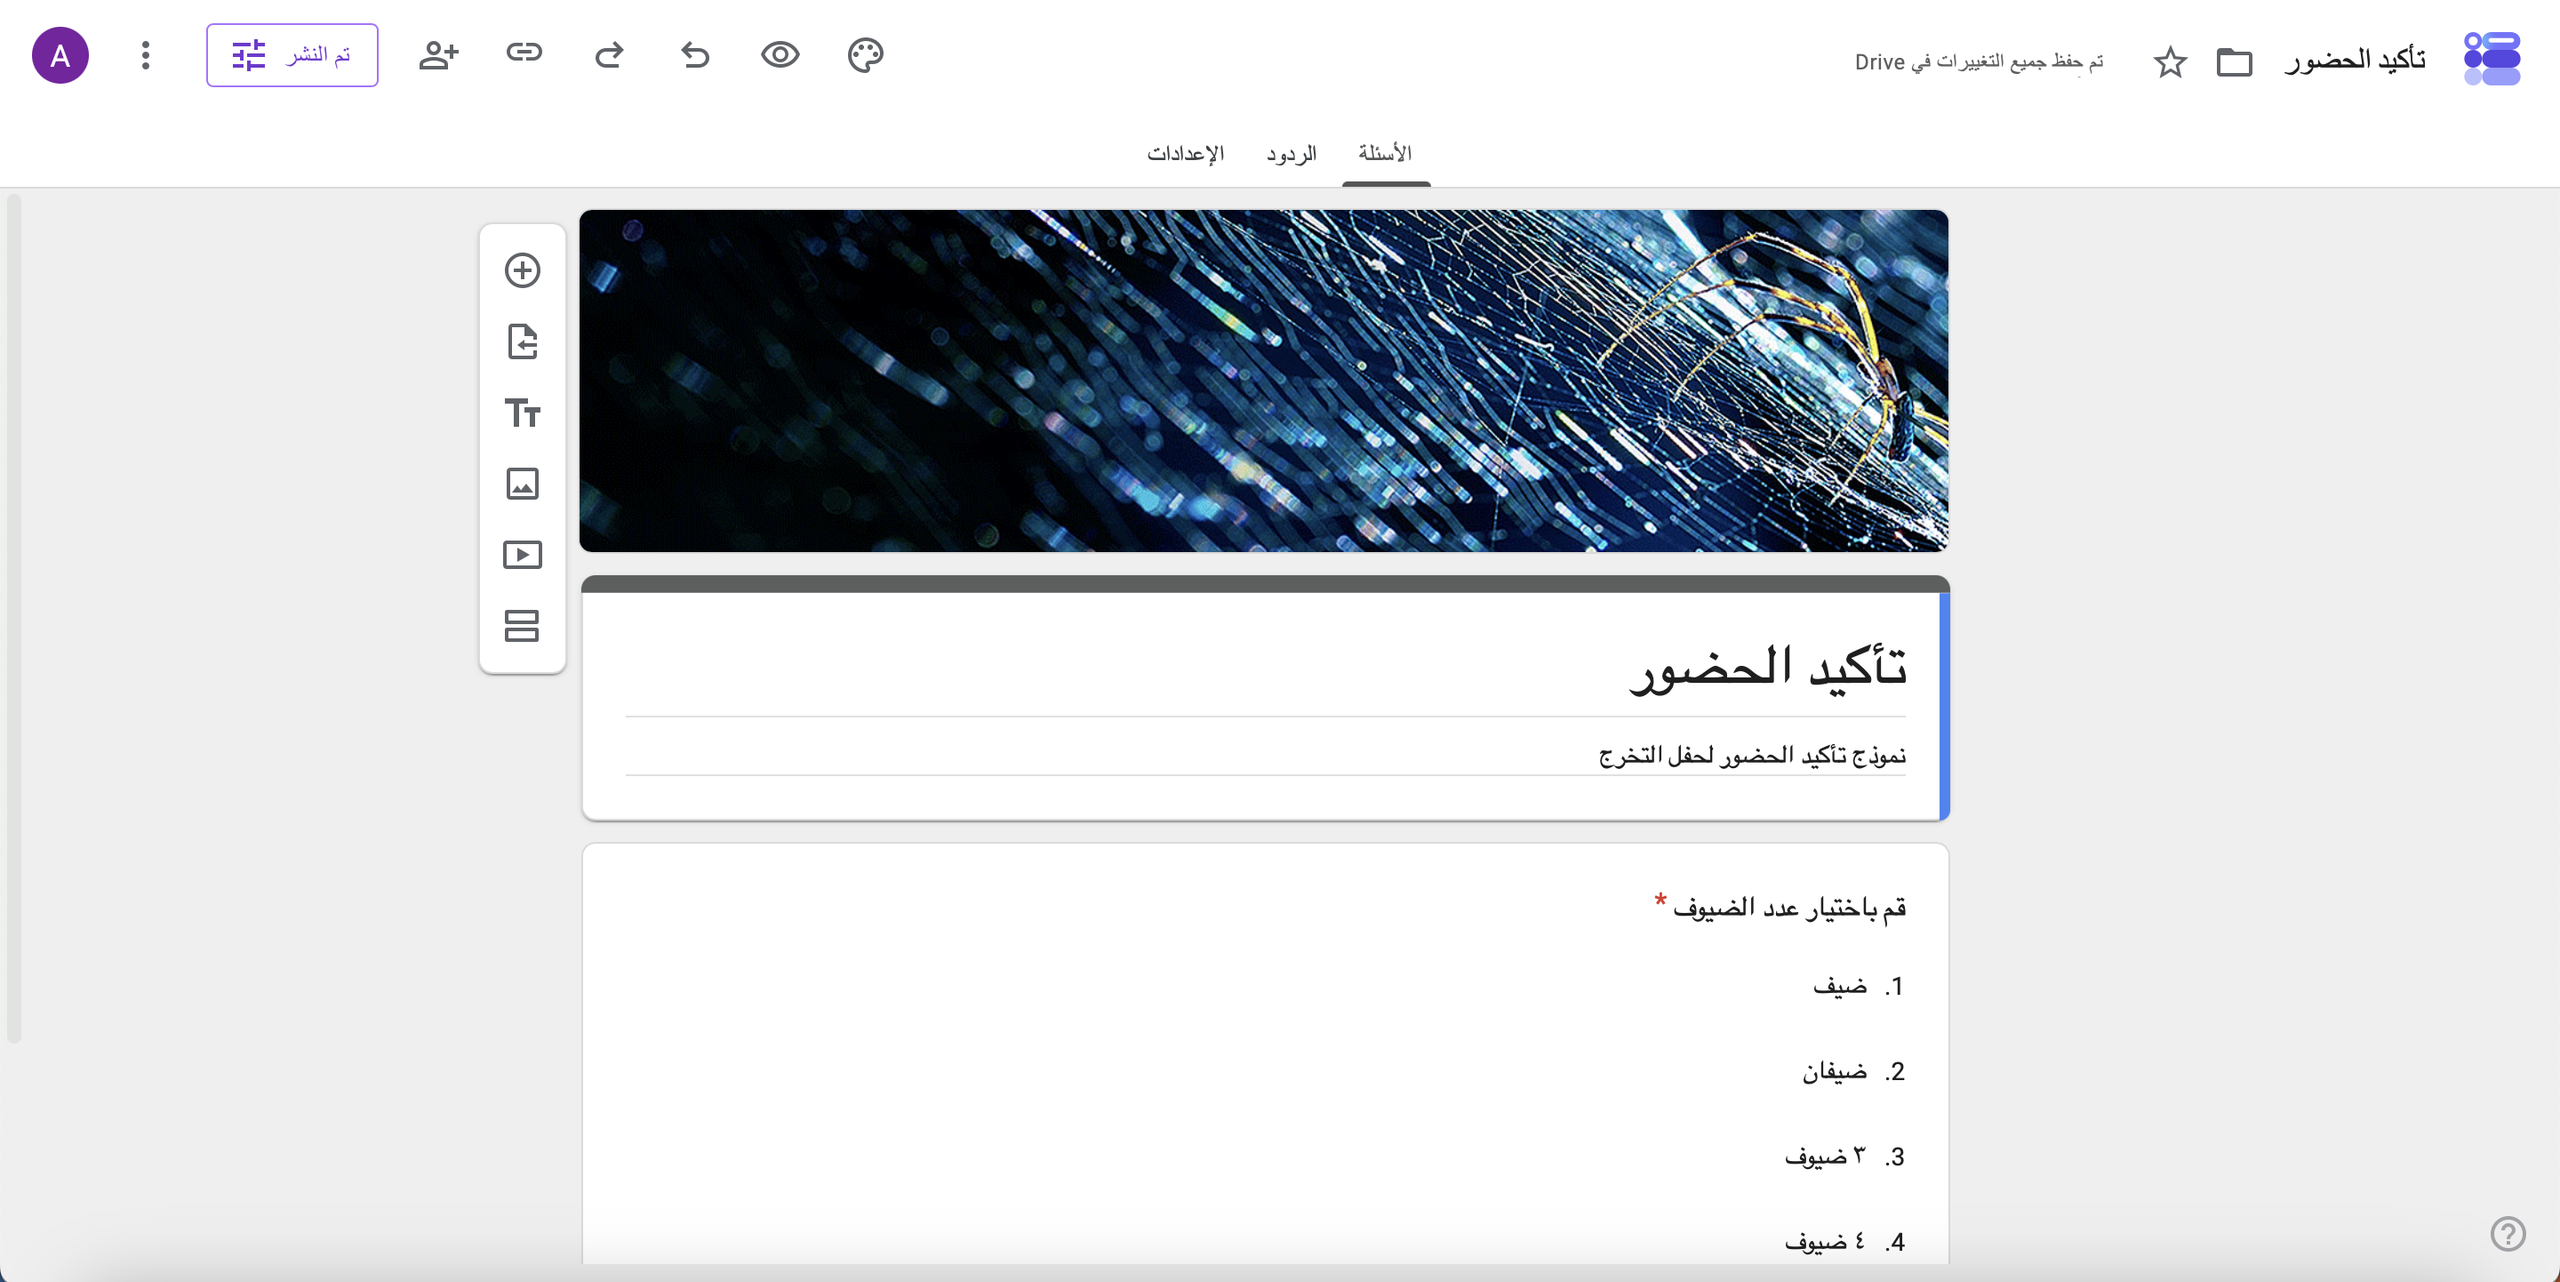Open the account avatar menu
The image size is (2560, 1282).
(x=60, y=55)
